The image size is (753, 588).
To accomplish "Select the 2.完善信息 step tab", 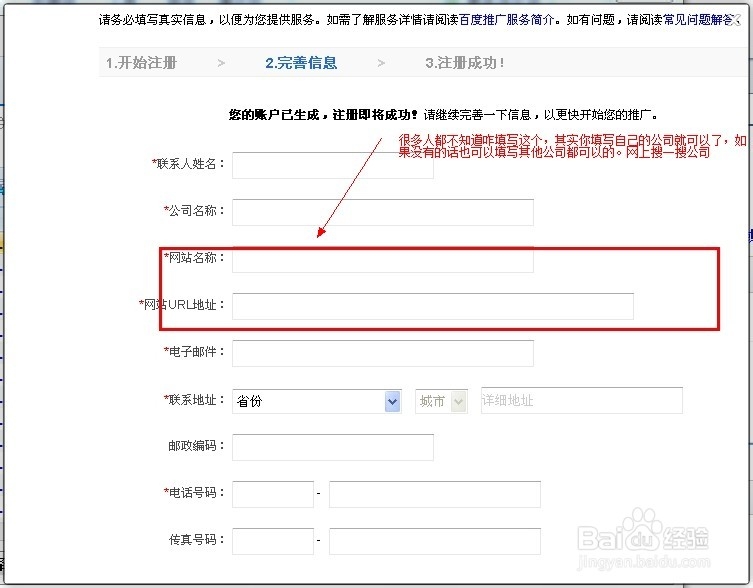I will tap(301, 63).
